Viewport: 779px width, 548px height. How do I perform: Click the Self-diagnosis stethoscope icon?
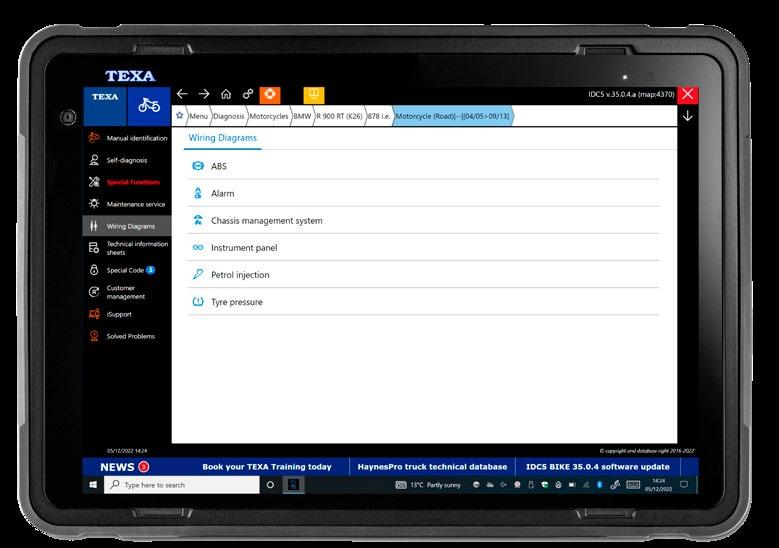click(x=94, y=160)
